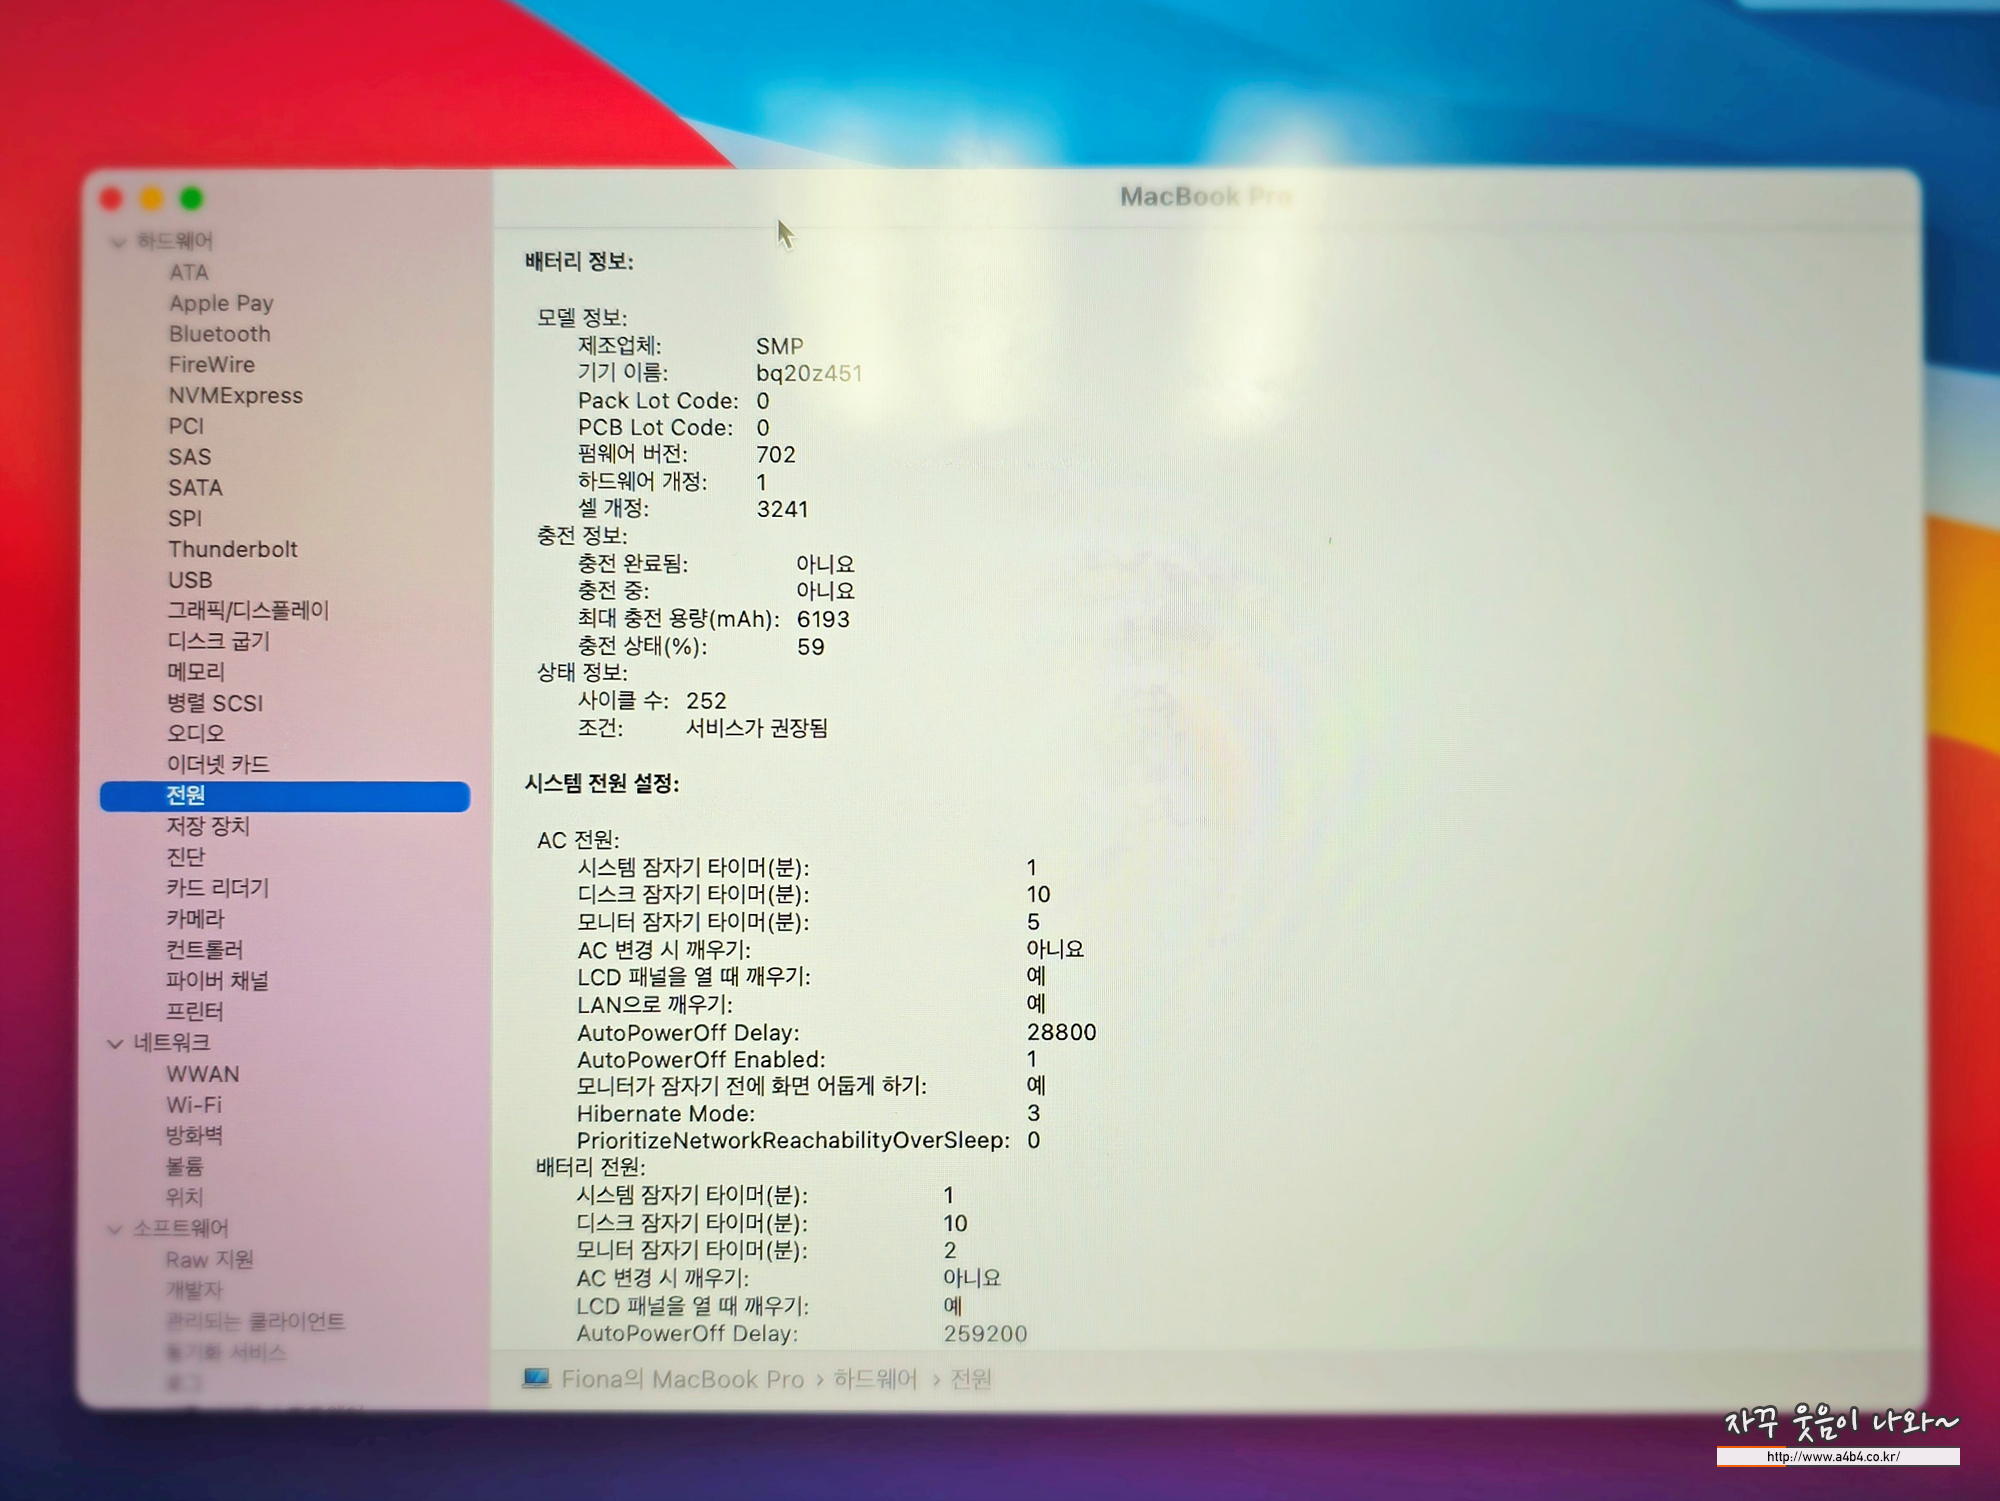Click the laptop icon in the path bar
The image size is (2000, 1501).
click(536, 1379)
